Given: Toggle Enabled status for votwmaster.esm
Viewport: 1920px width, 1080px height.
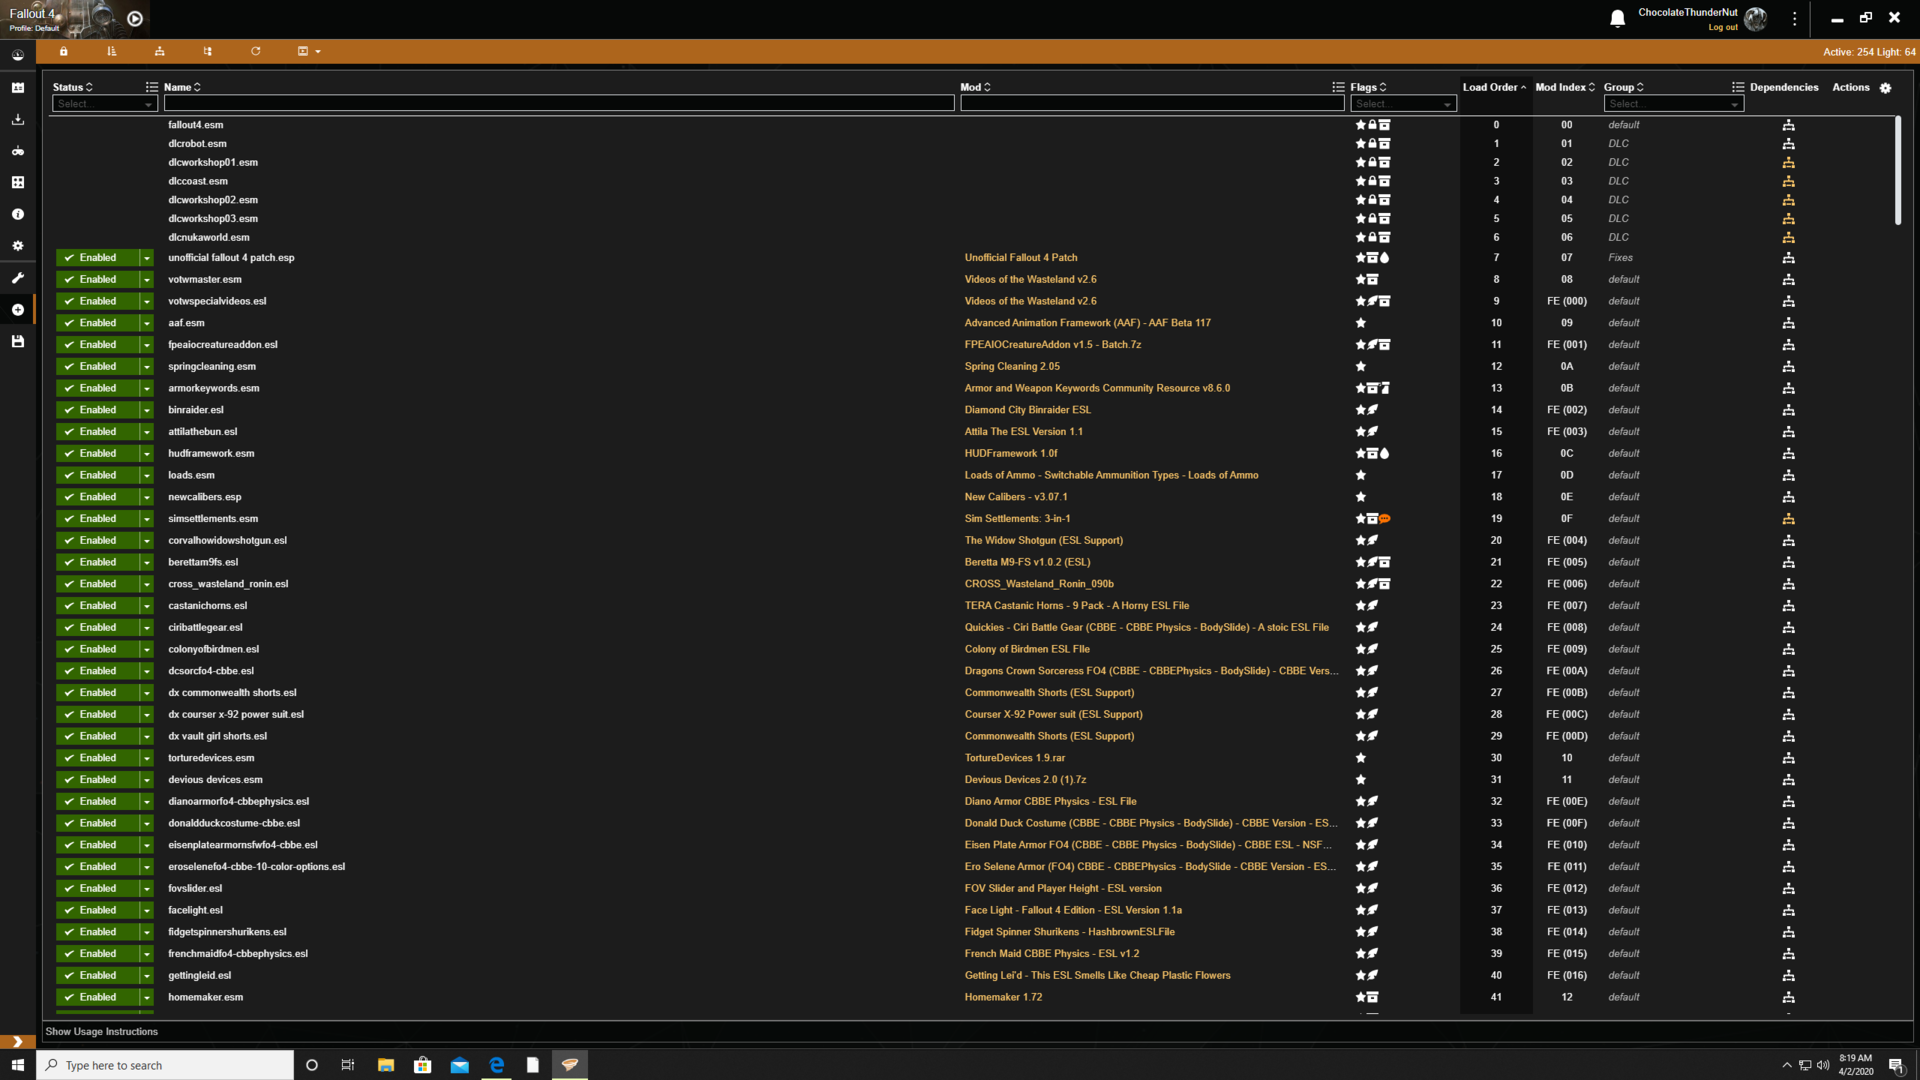Looking at the screenshot, I should click(x=97, y=280).
